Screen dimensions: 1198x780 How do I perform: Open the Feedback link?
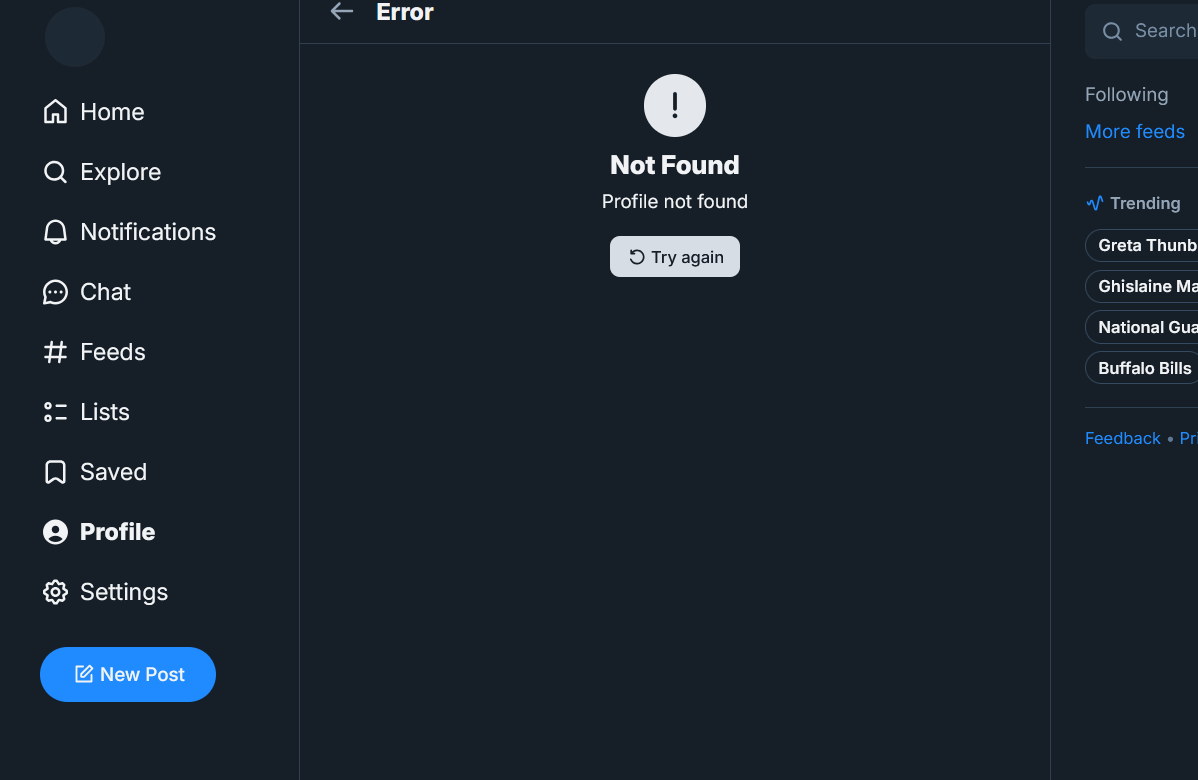(x=1122, y=438)
